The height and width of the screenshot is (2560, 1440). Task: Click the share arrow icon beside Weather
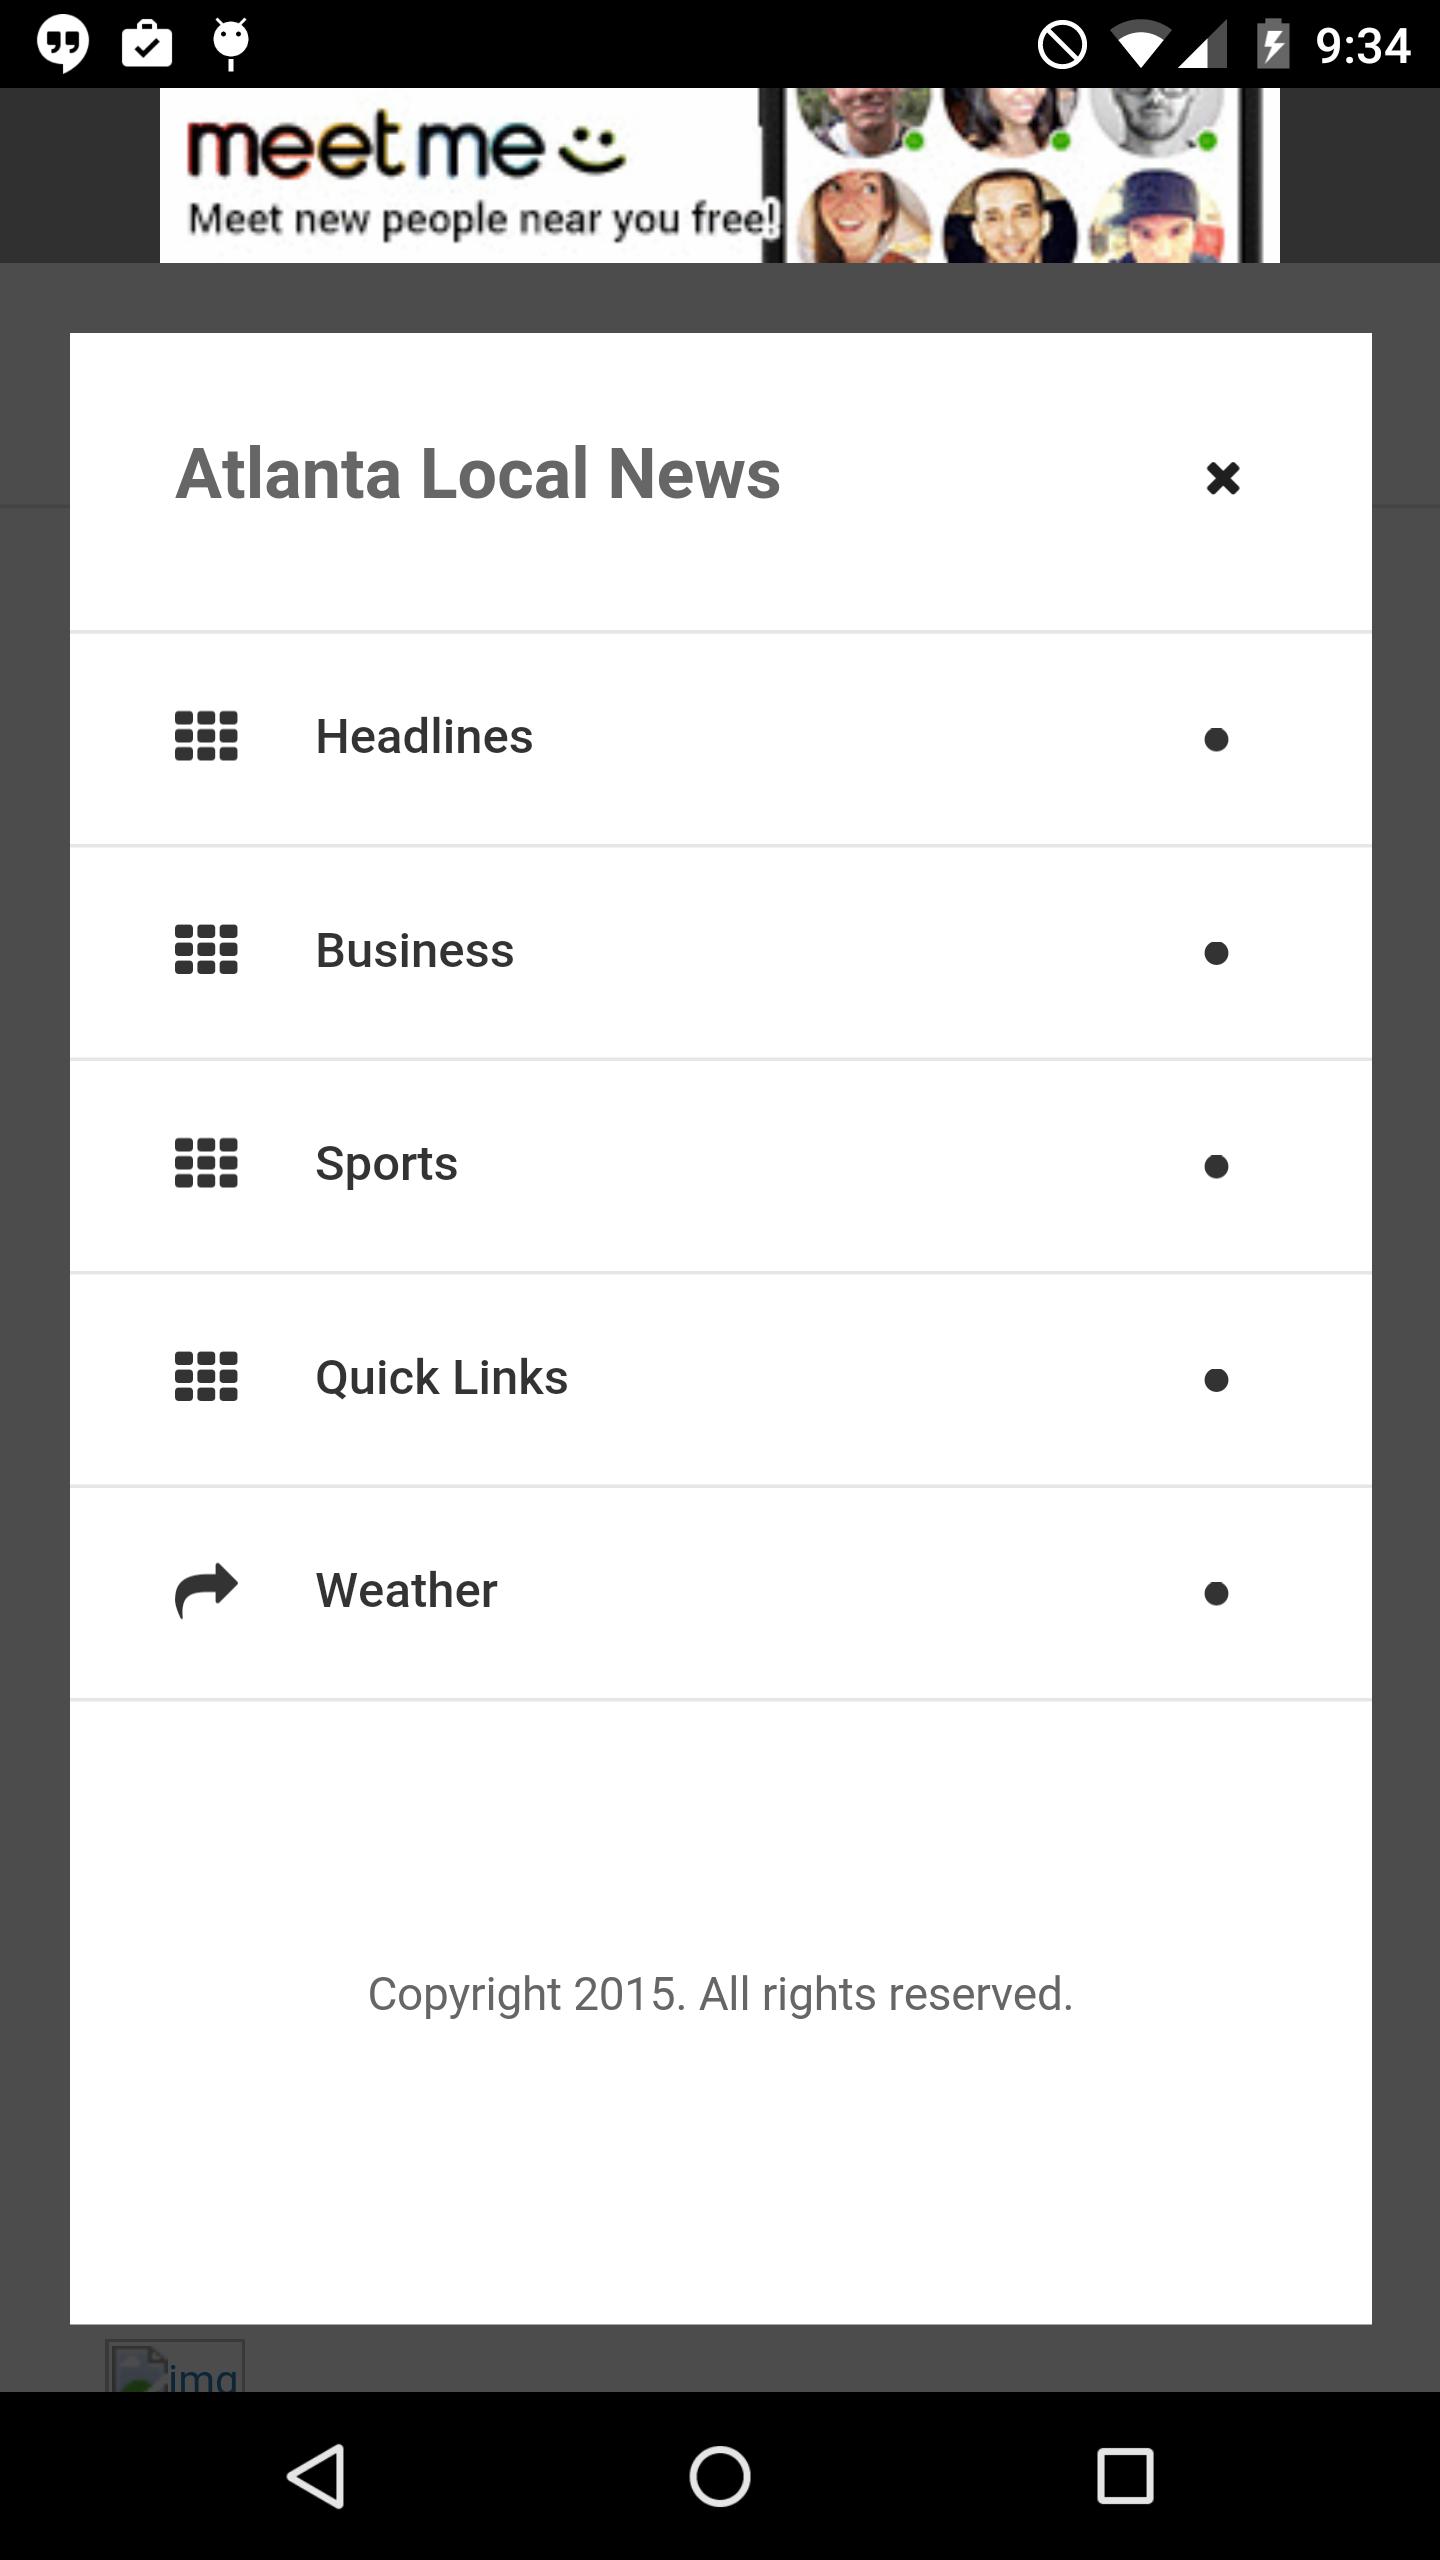(206, 1590)
